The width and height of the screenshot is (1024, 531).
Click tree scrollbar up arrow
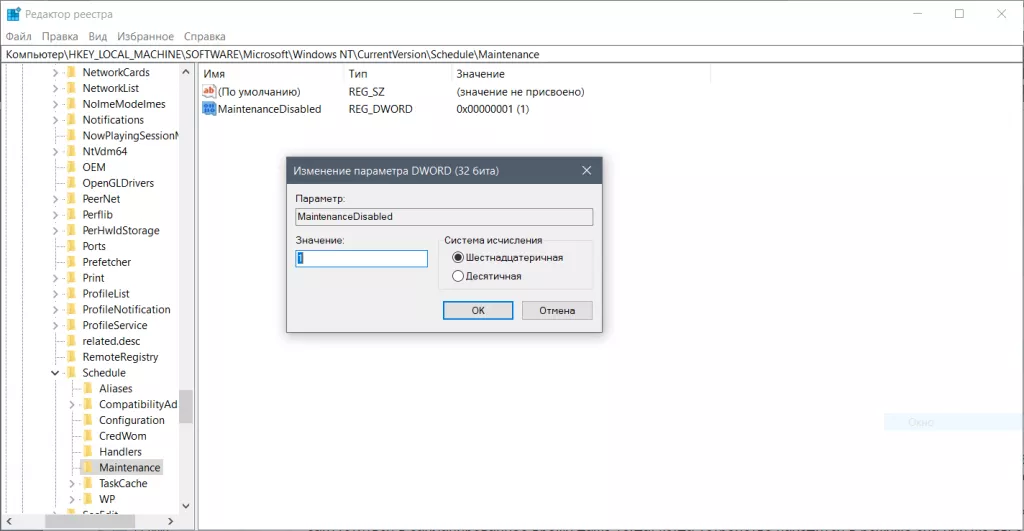(x=186, y=72)
